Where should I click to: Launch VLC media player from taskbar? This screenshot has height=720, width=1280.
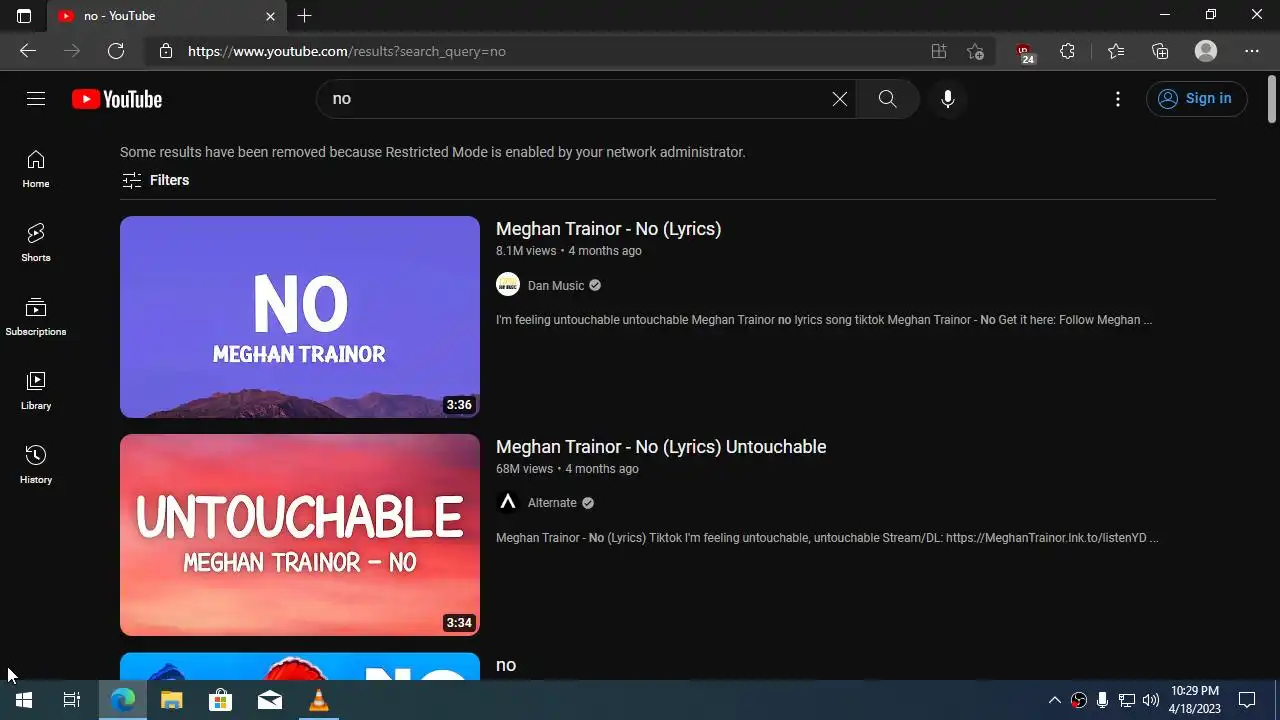pyautogui.click(x=319, y=700)
